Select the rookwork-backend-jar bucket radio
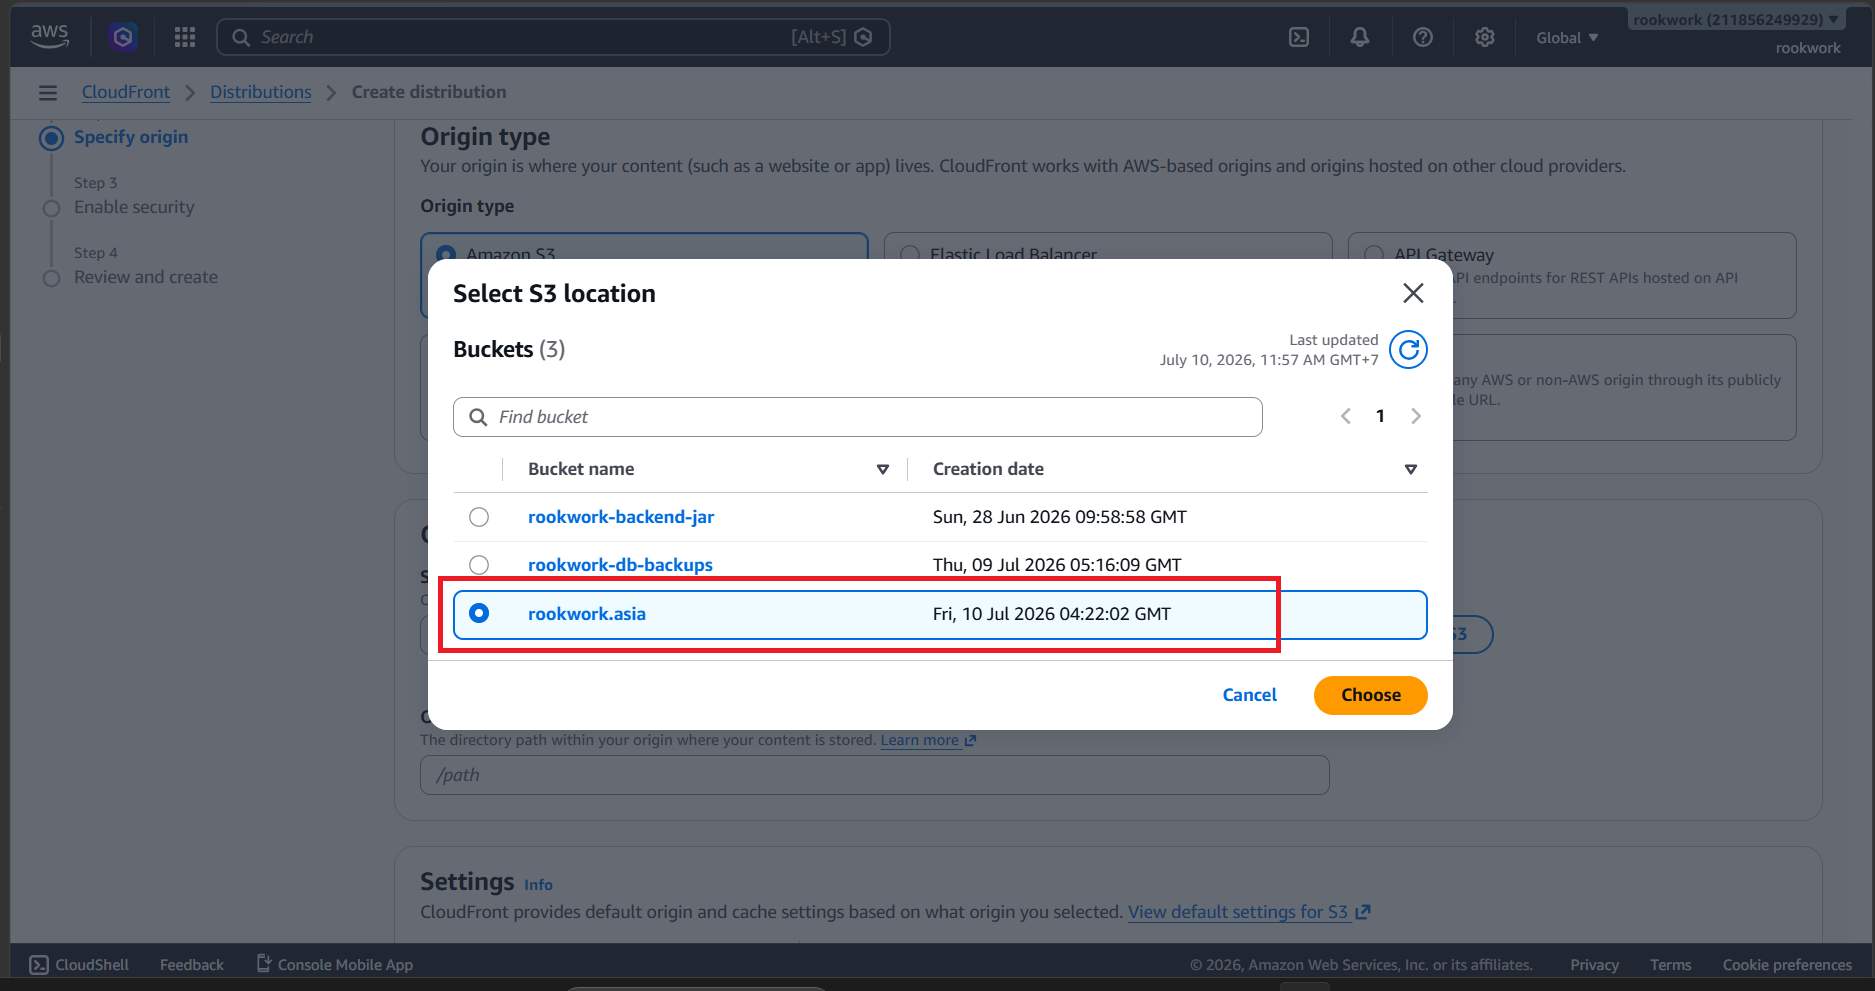 (479, 517)
